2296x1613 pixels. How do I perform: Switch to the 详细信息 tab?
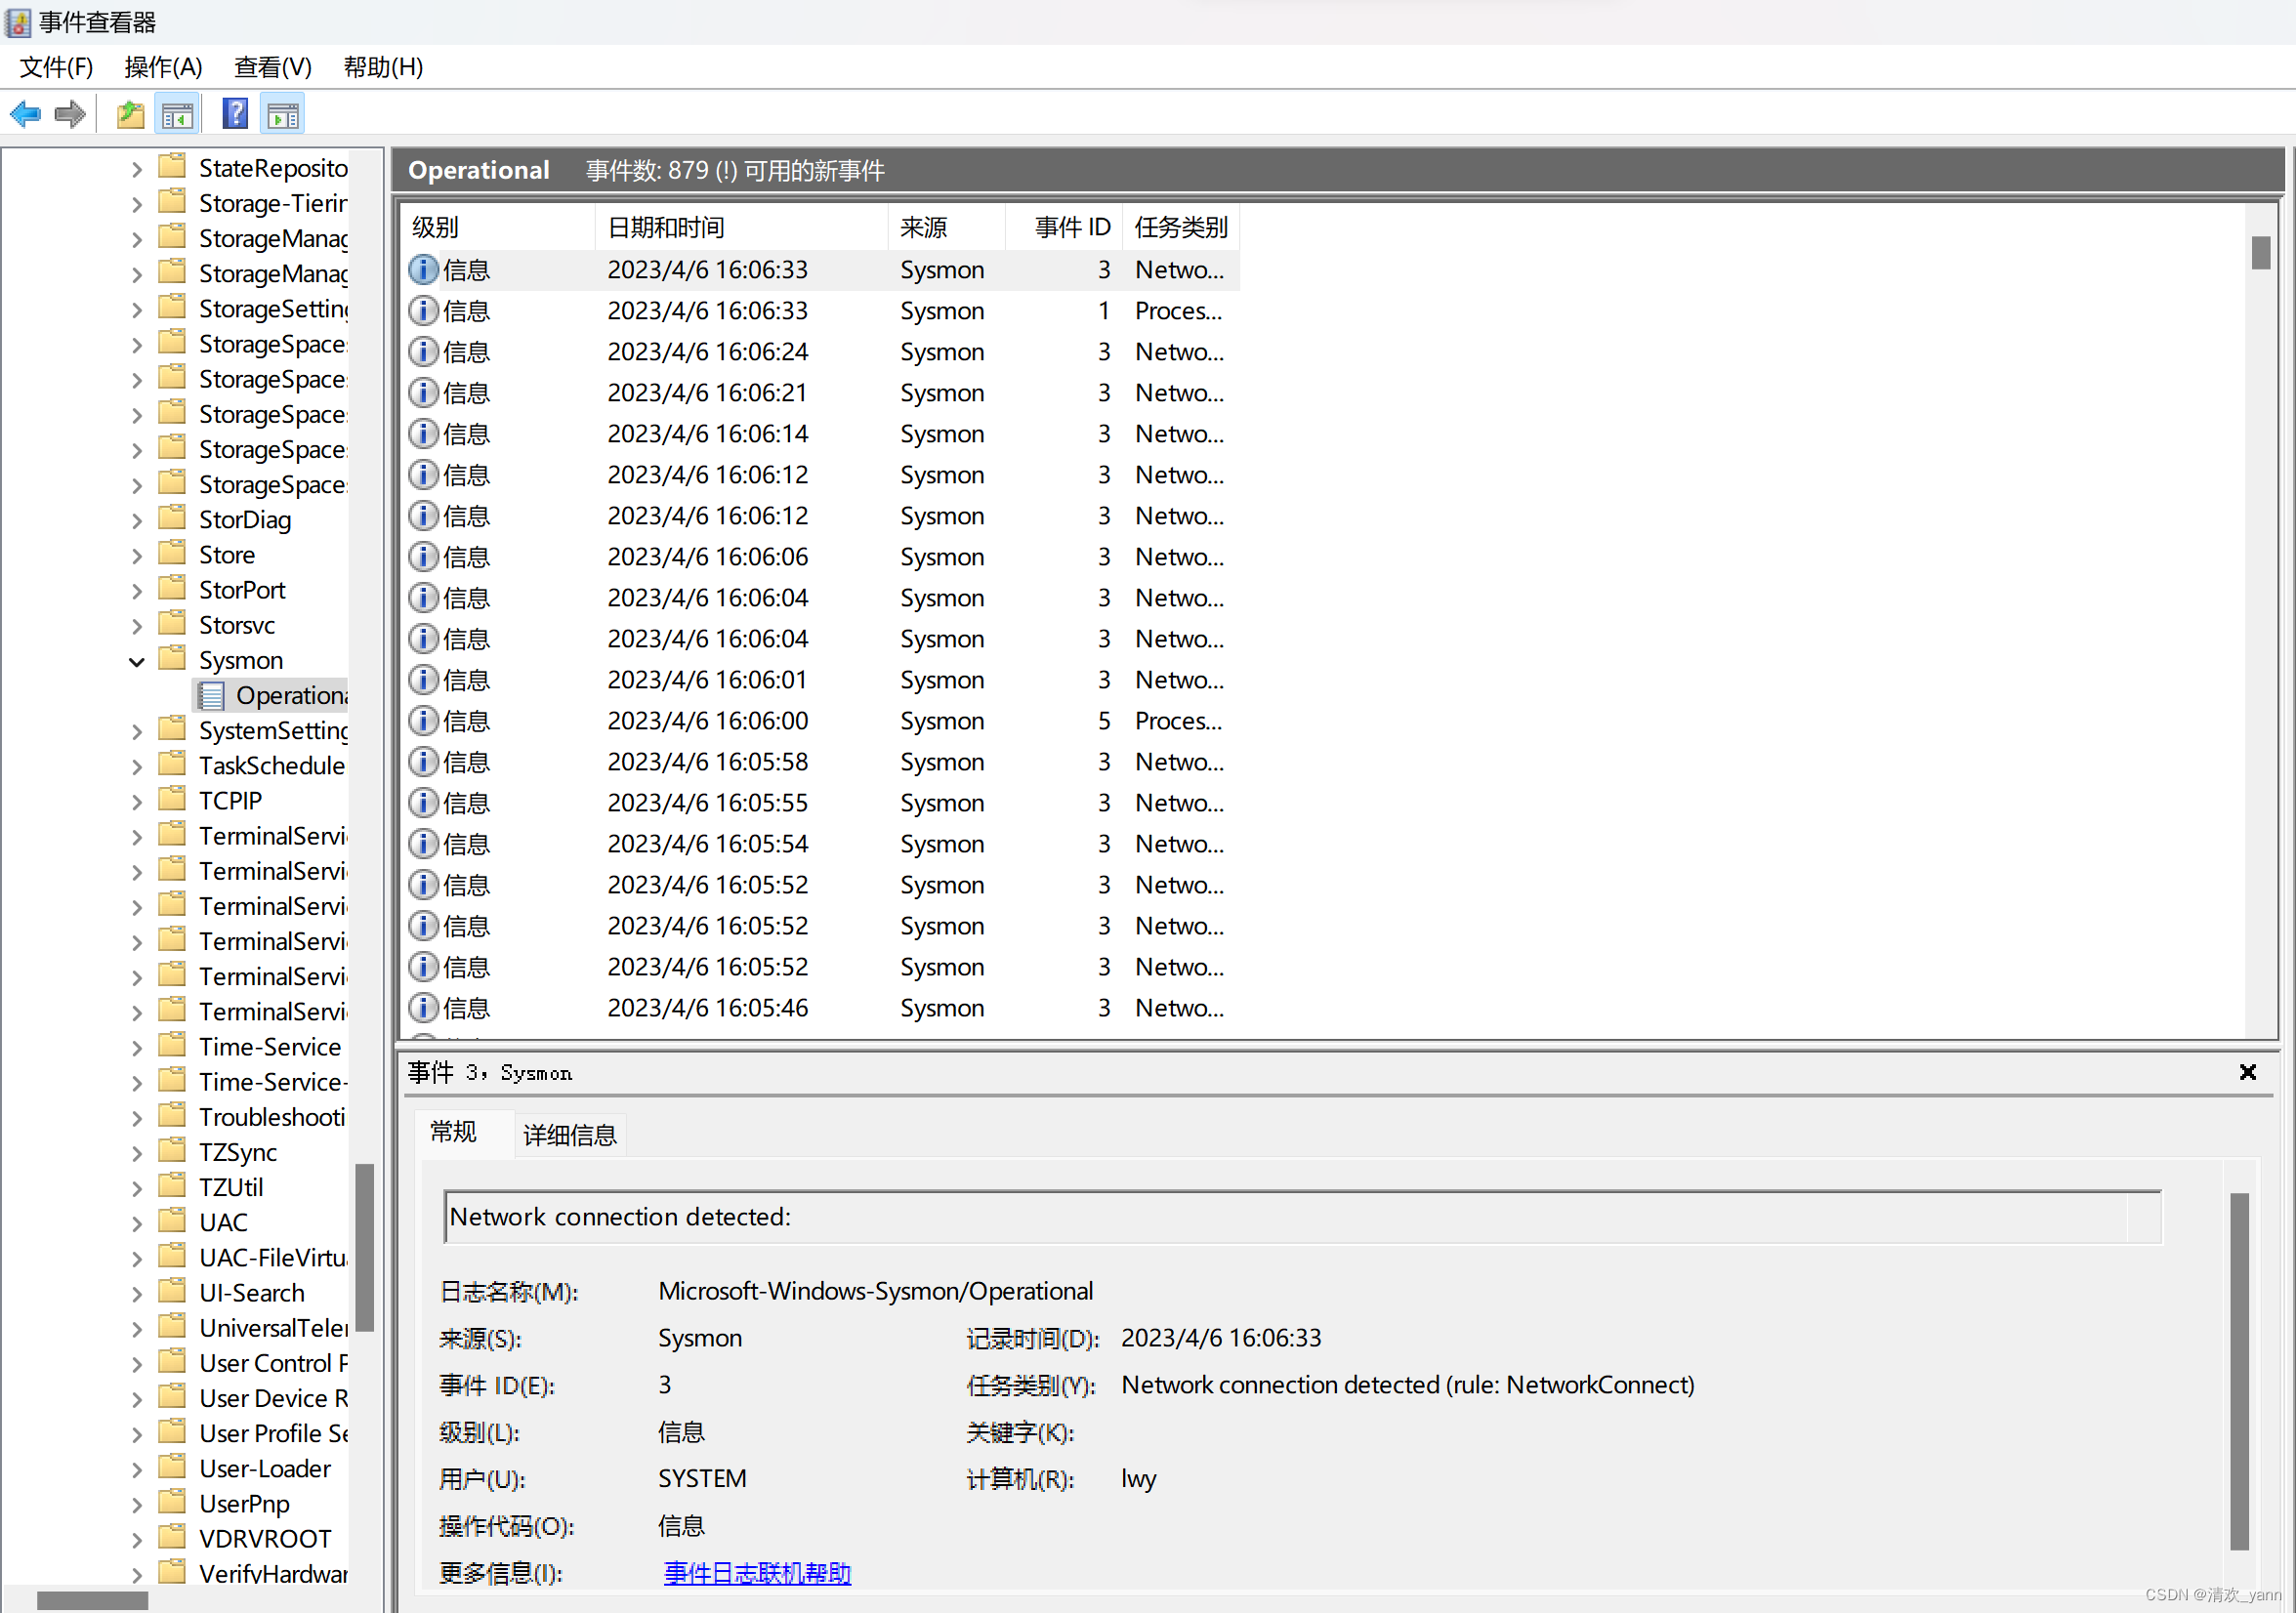pyautogui.click(x=569, y=1135)
